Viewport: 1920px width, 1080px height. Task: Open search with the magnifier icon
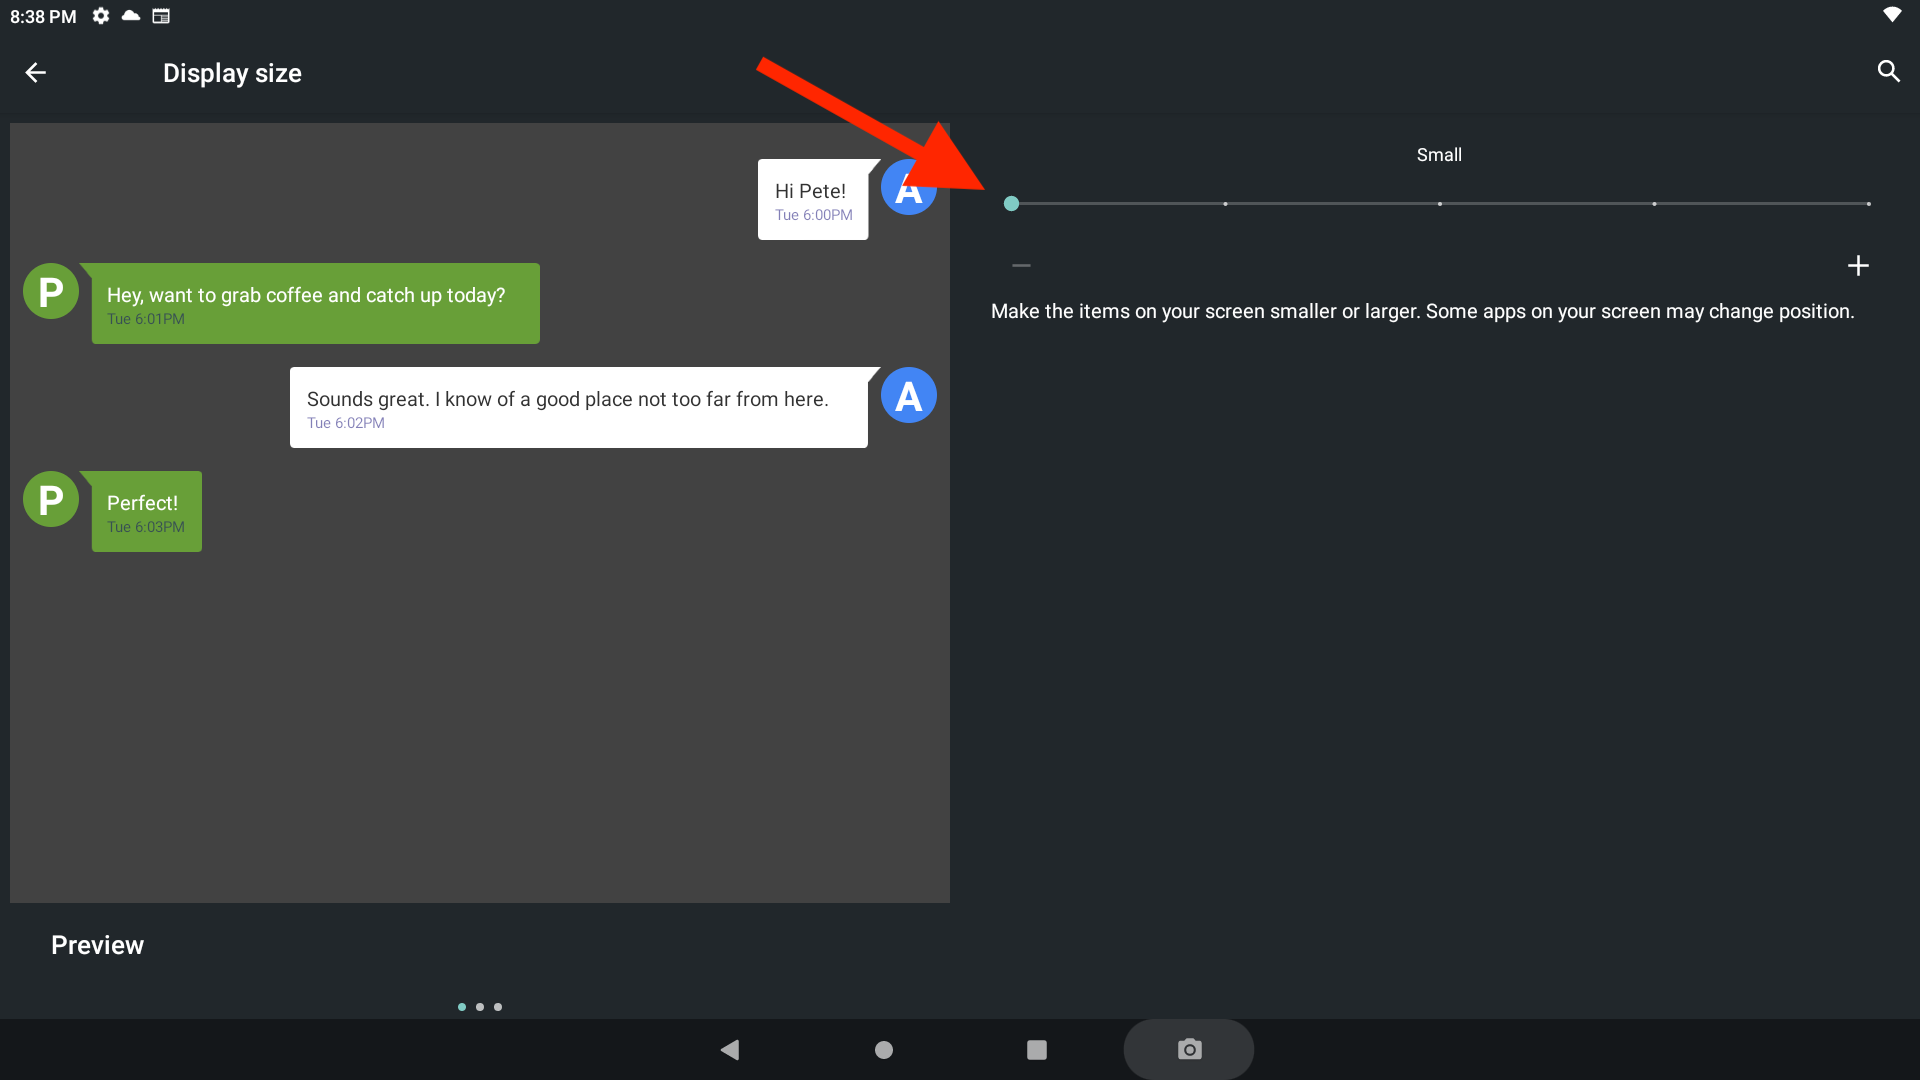coord(1888,71)
